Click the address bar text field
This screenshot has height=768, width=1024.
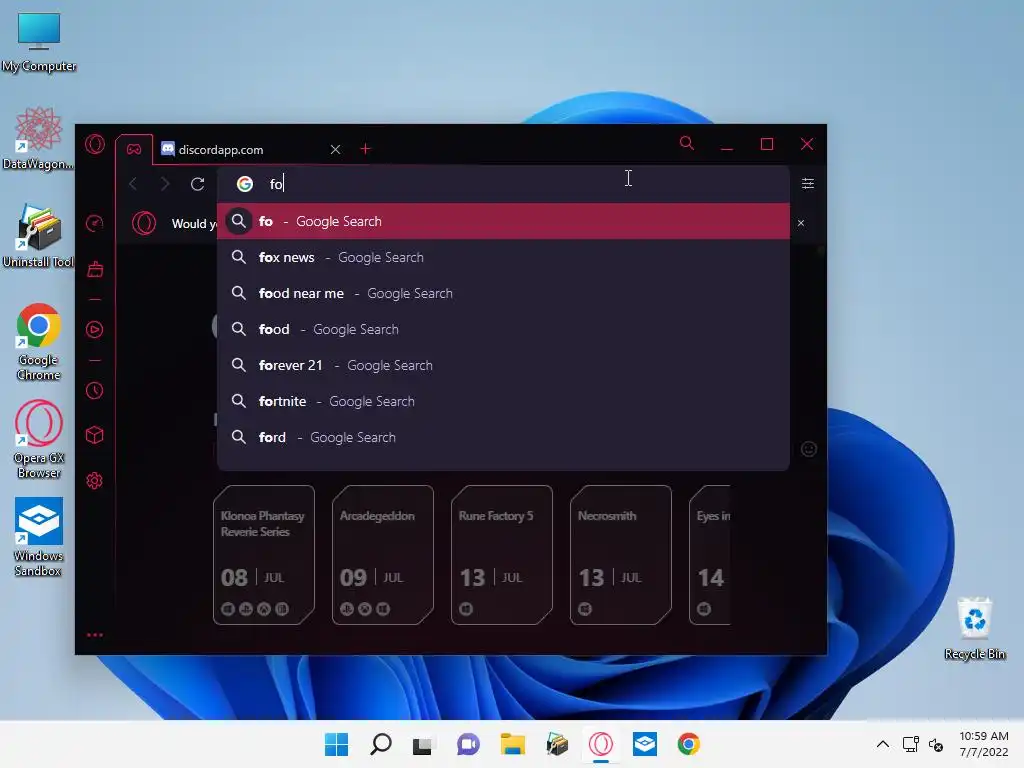click(x=503, y=184)
